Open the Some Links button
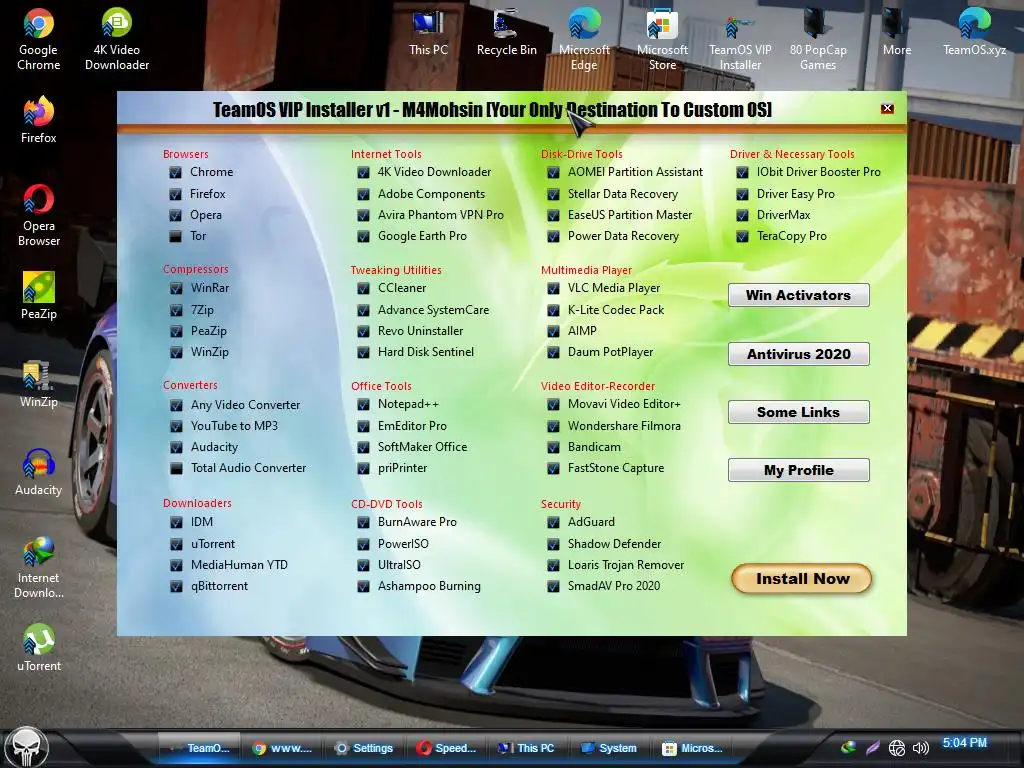Screen dimensions: 1024x768 pyautogui.click(x=798, y=412)
